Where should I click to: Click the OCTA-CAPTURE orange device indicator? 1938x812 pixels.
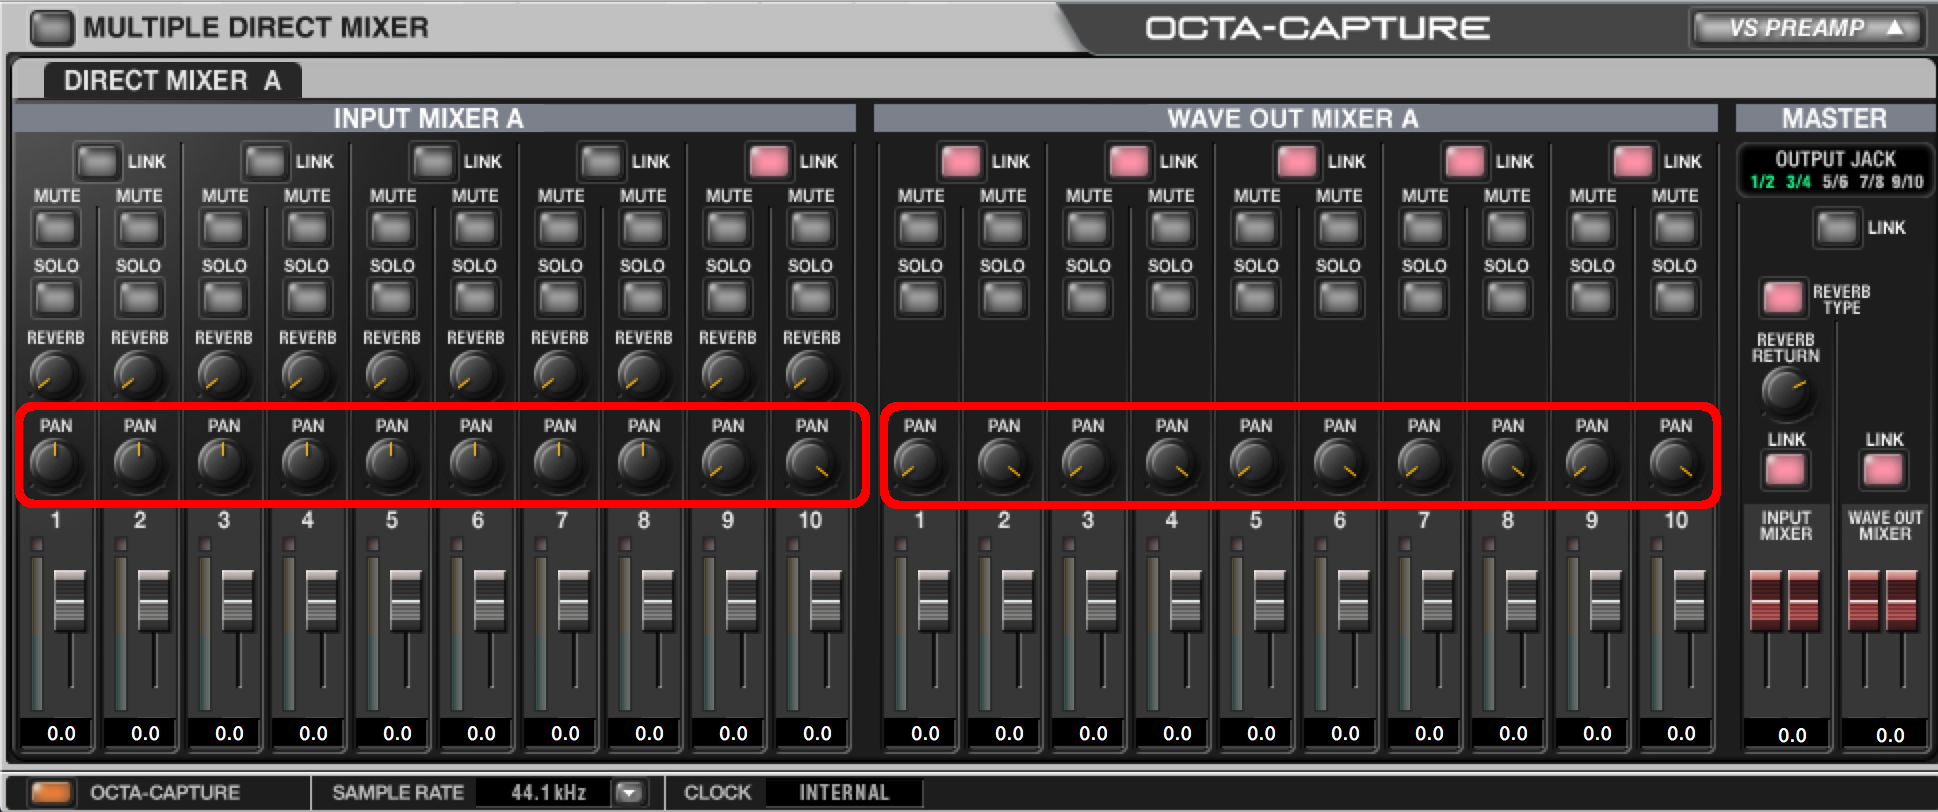point(51,793)
